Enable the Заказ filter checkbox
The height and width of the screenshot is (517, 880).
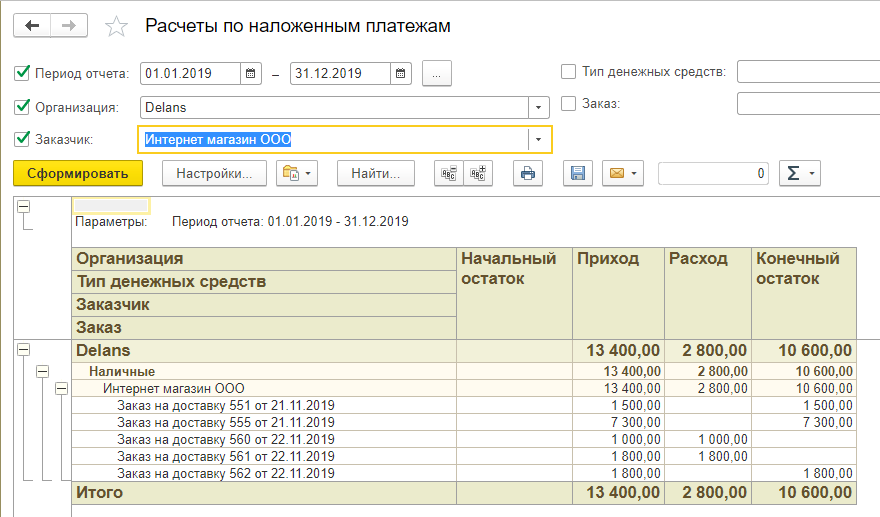click(x=569, y=104)
